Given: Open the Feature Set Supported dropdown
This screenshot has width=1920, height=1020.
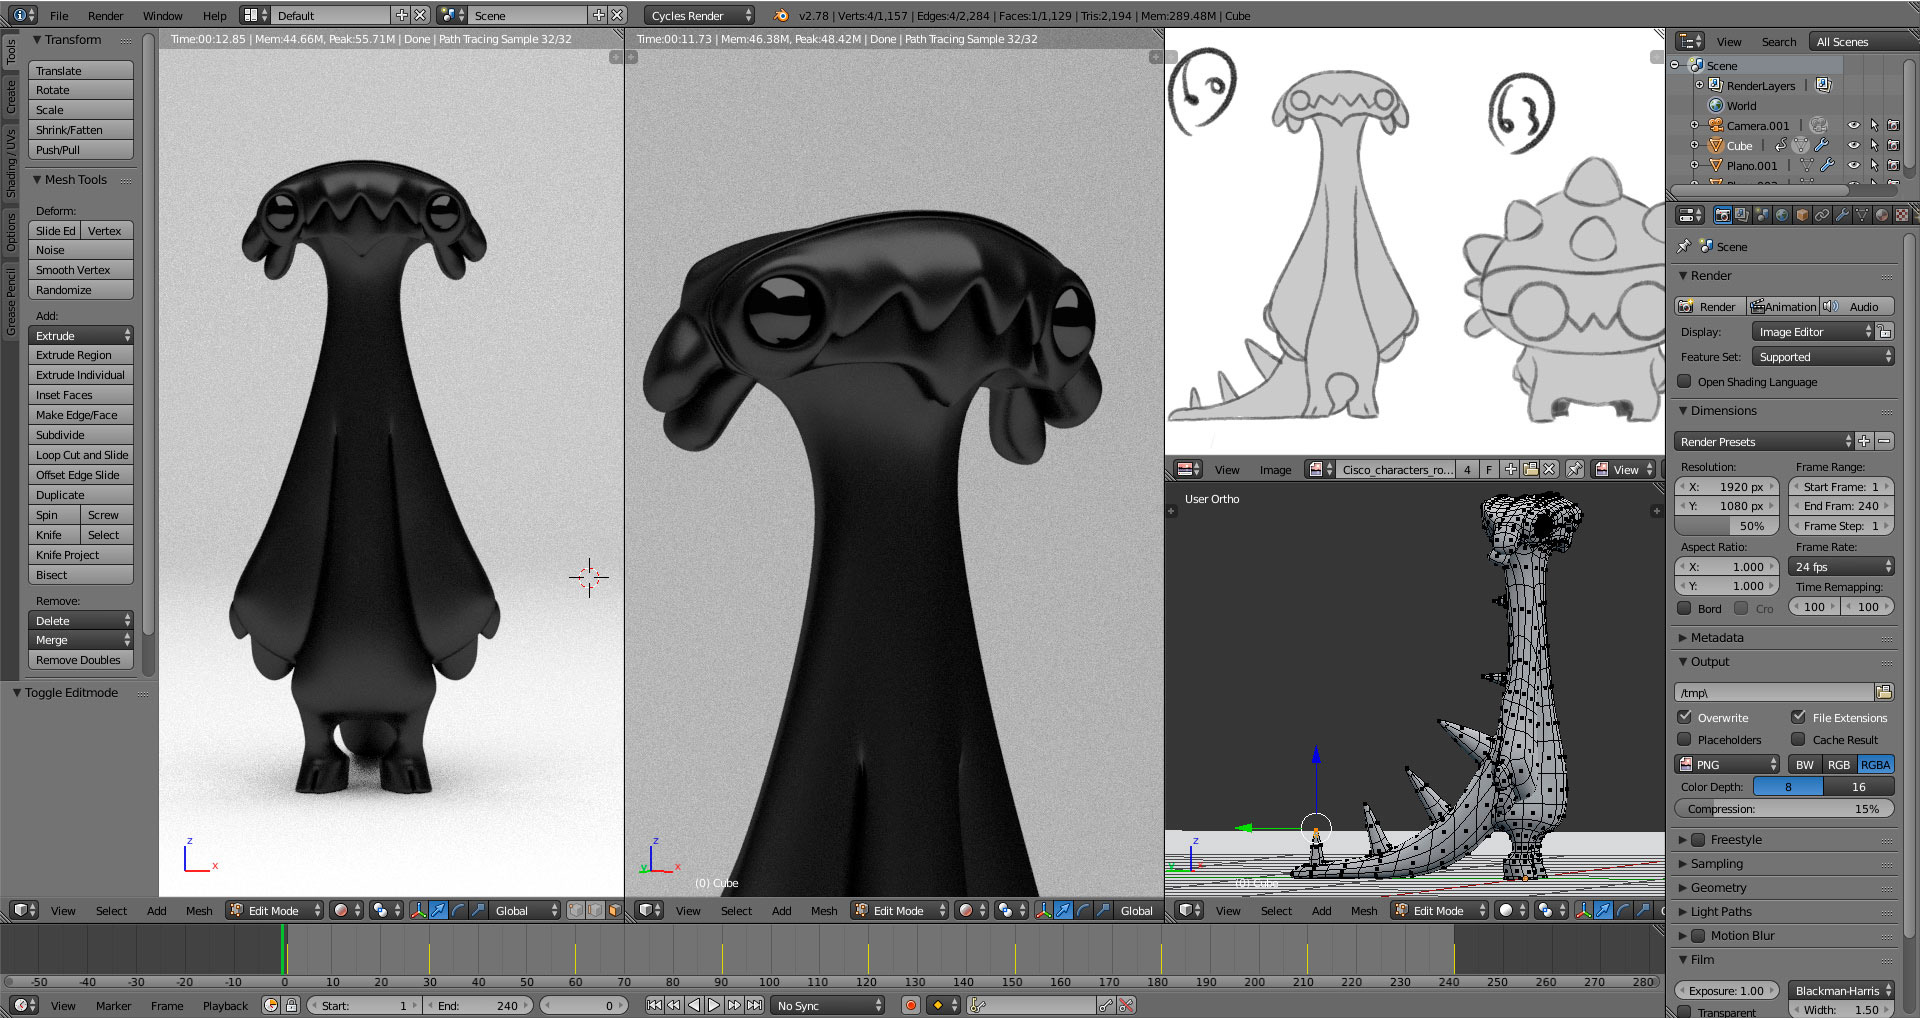Looking at the screenshot, I should [x=1823, y=356].
